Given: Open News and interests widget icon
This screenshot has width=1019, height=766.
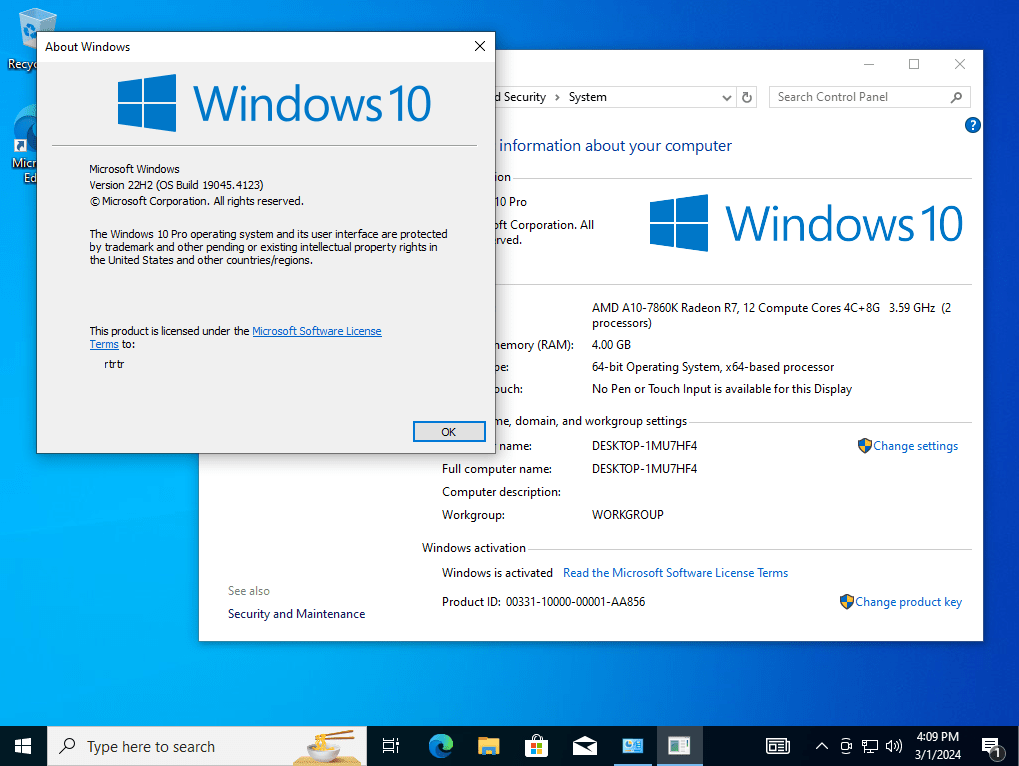Looking at the screenshot, I should tap(777, 746).
